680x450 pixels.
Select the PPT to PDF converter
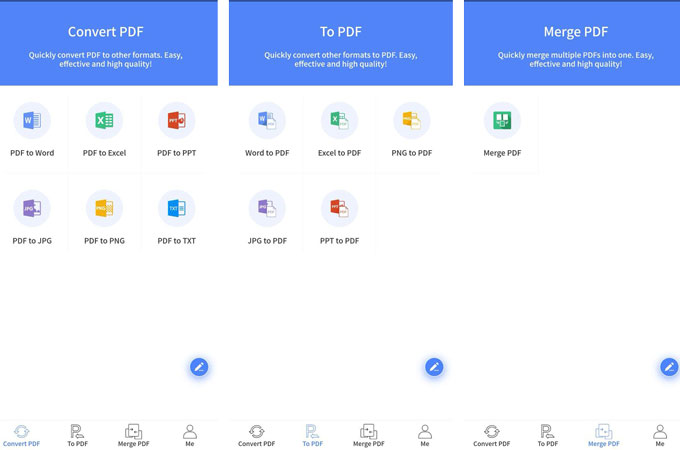click(x=339, y=209)
